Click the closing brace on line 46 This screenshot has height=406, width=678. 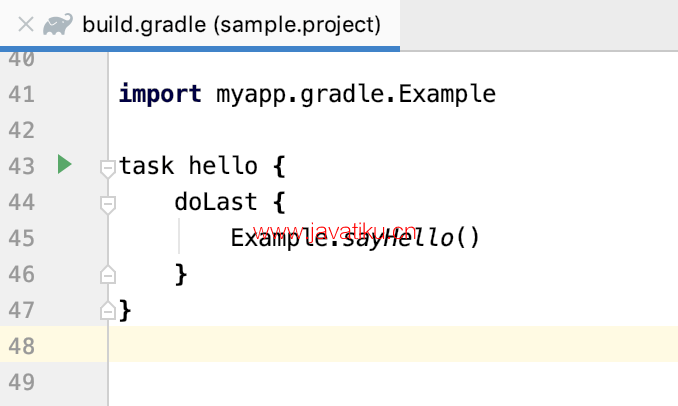181,274
